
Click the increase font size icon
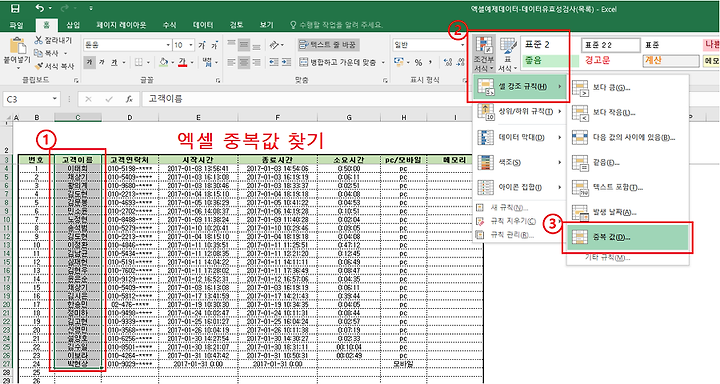(x=202, y=45)
